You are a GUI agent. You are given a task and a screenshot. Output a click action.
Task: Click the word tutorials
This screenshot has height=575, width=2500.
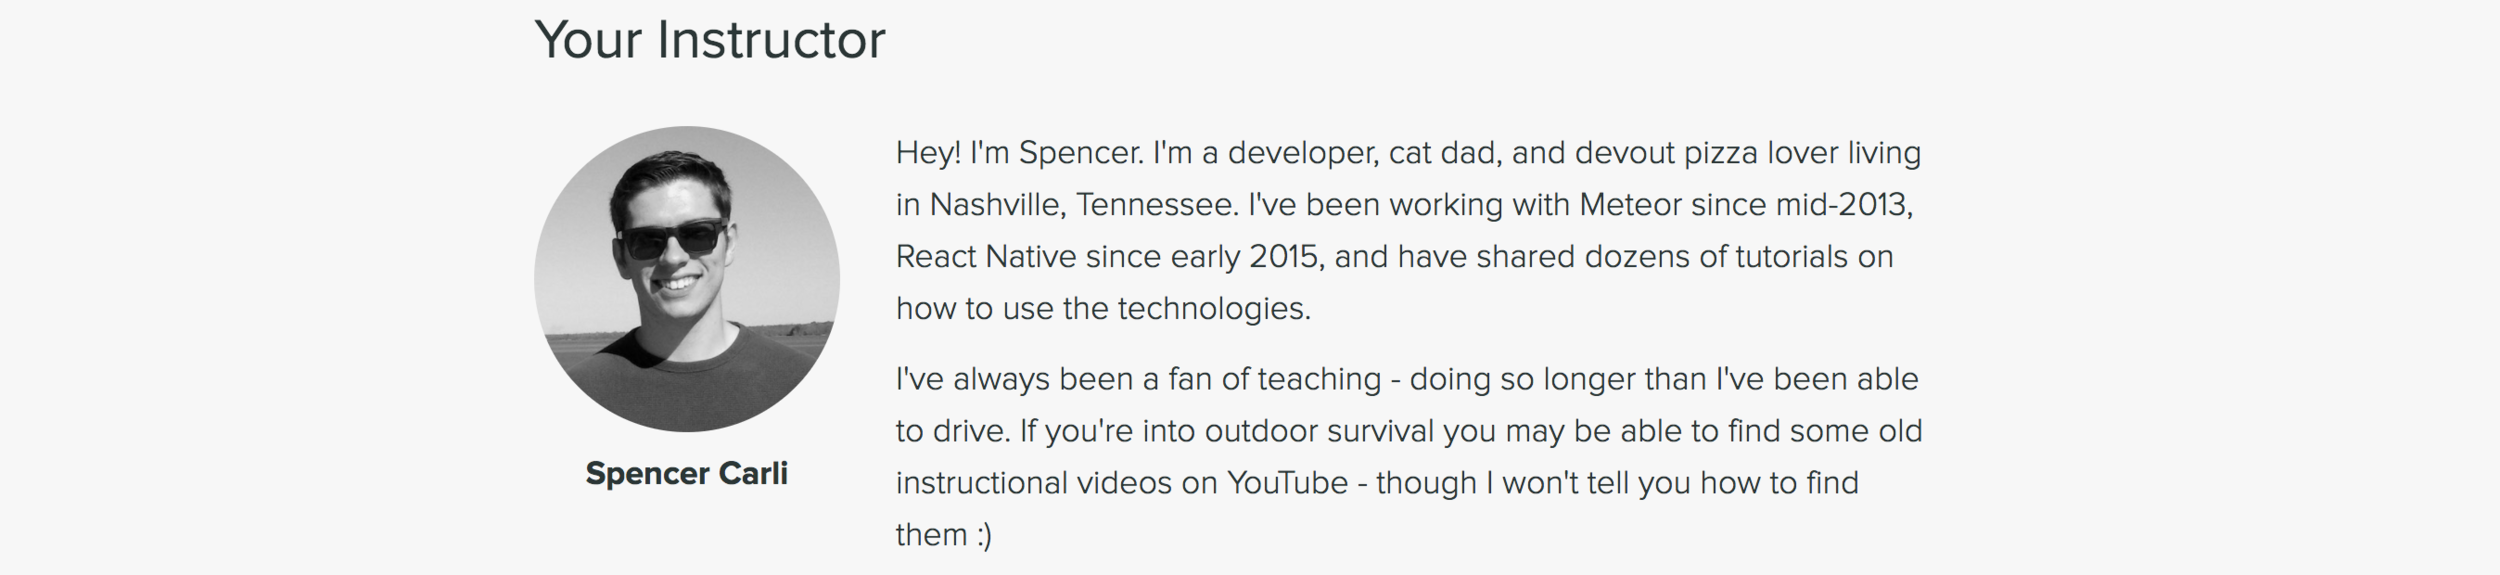(1792, 257)
